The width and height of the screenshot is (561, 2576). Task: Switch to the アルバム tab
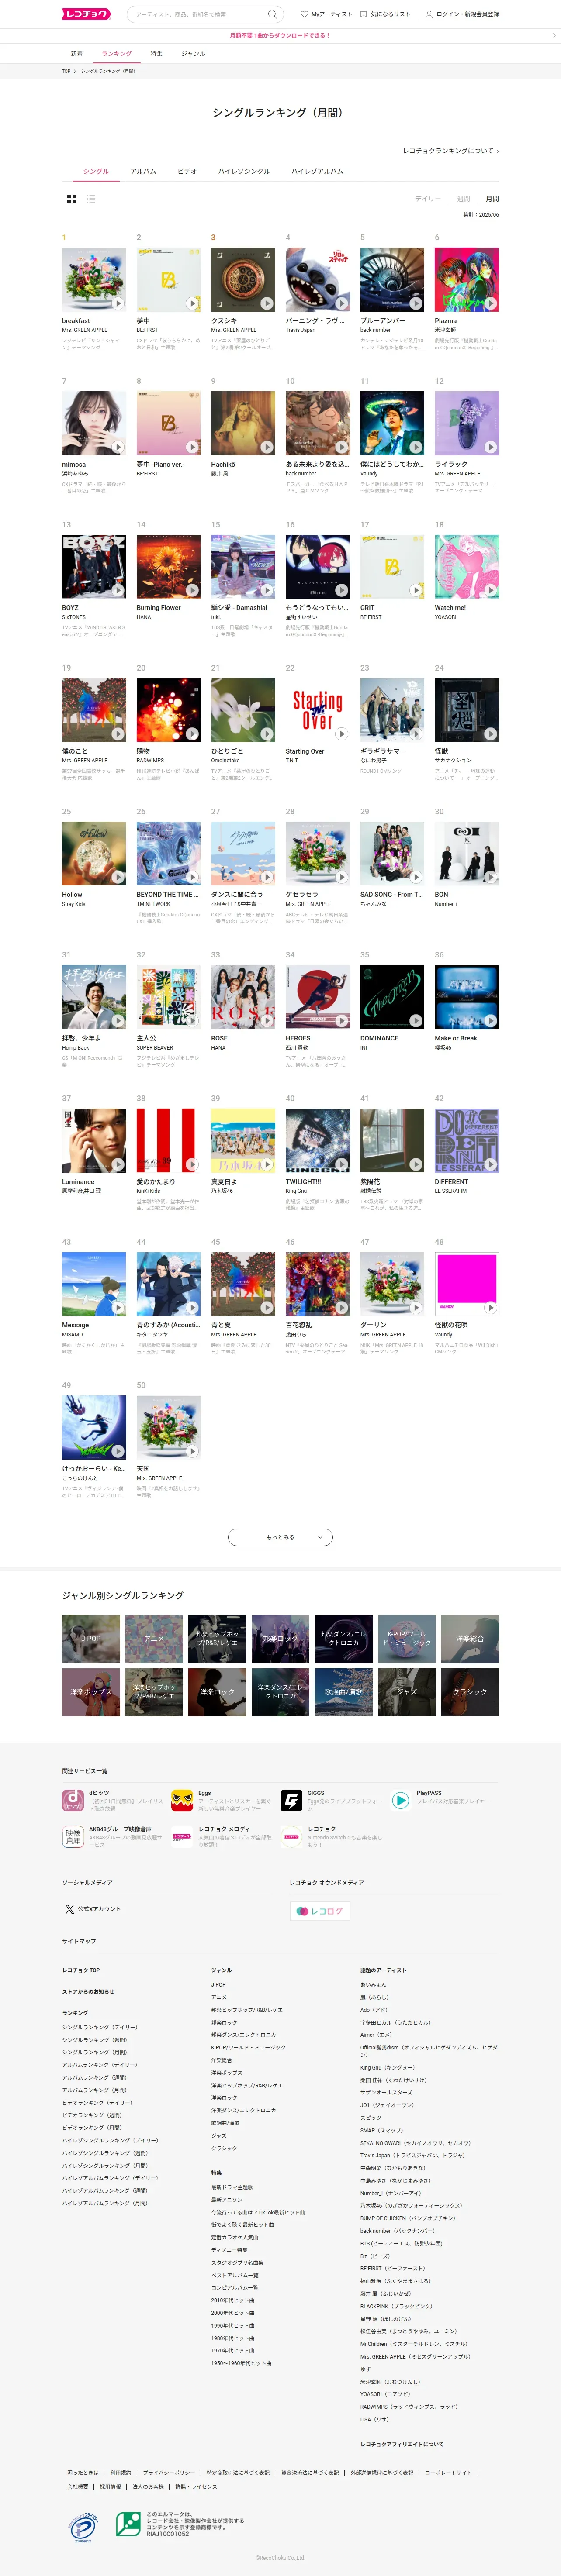point(143,171)
